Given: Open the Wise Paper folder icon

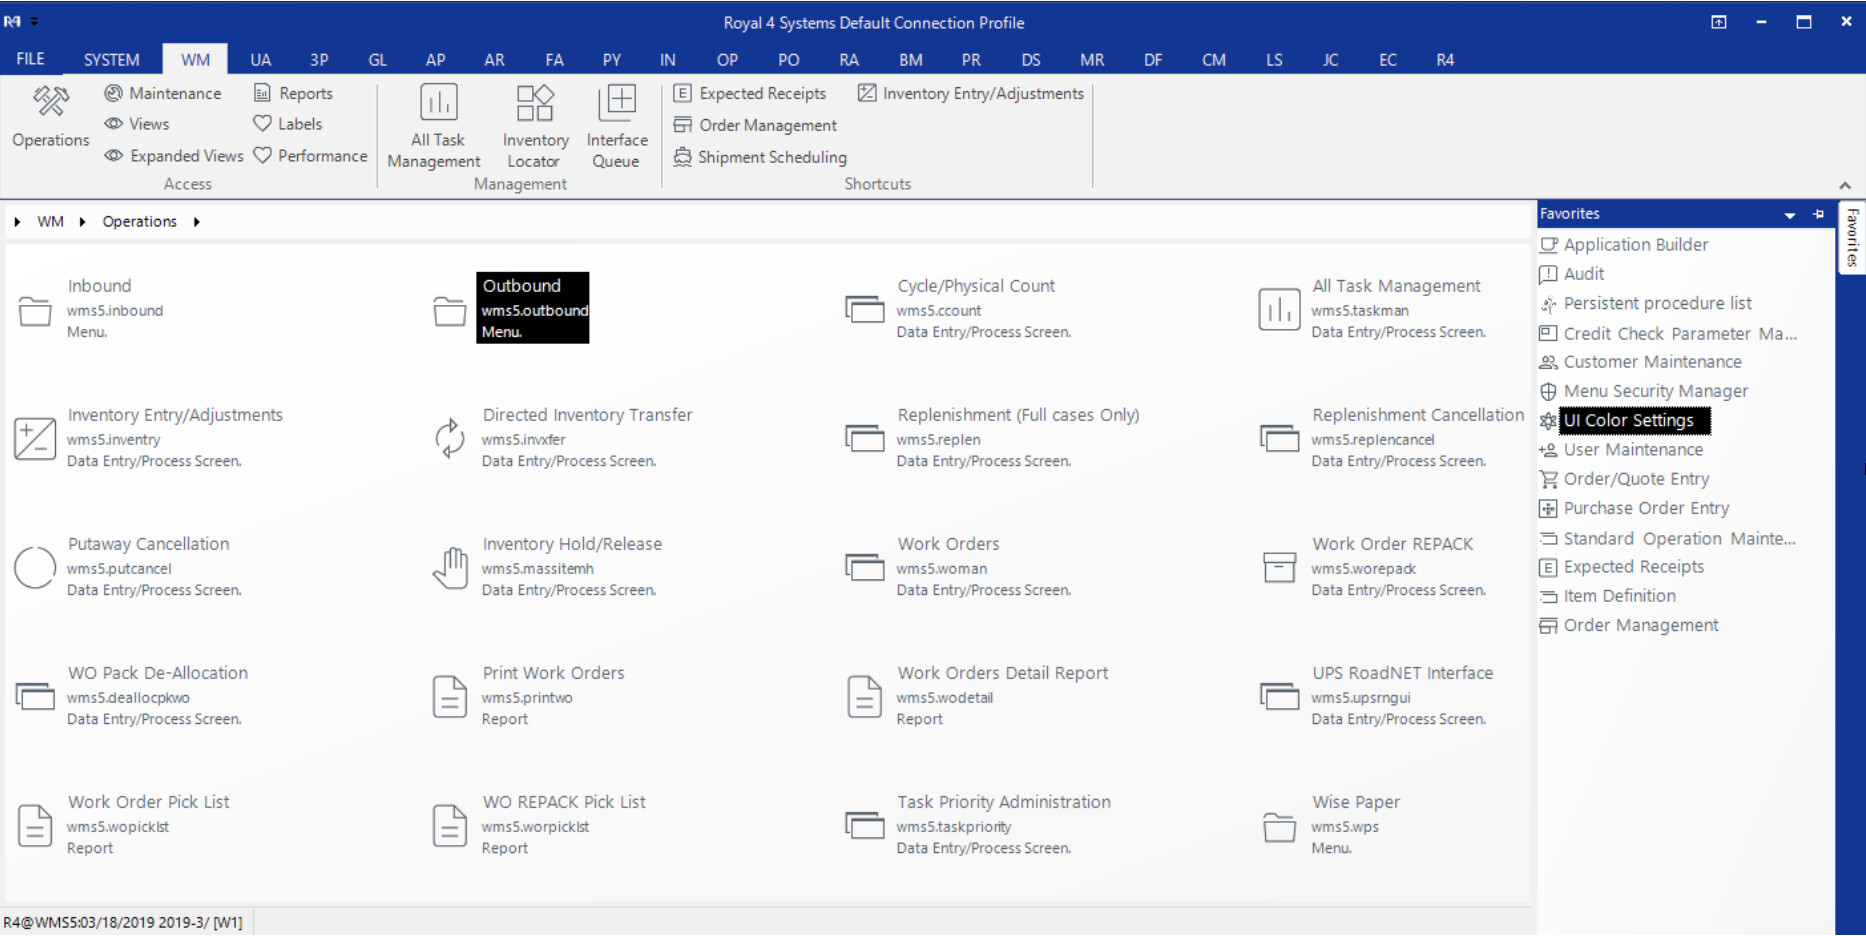Looking at the screenshot, I should (x=1279, y=827).
